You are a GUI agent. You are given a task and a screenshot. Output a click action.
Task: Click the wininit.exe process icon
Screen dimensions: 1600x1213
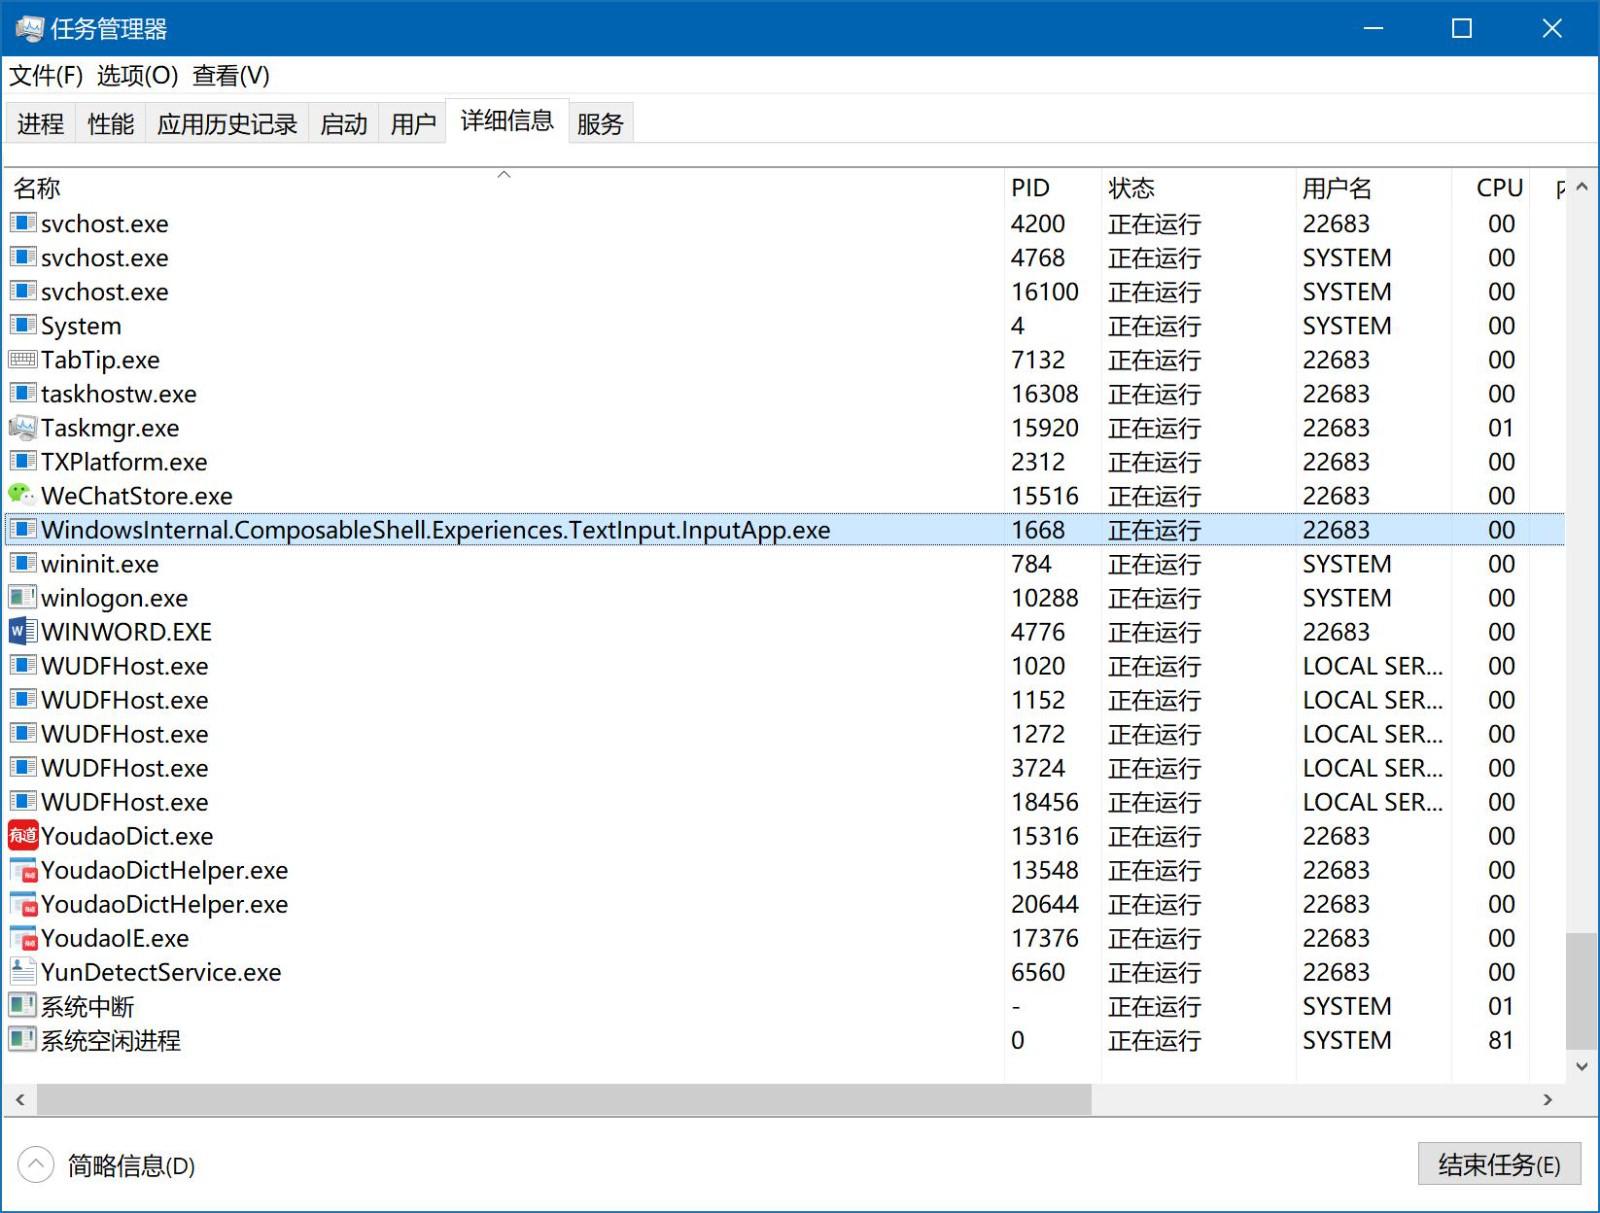coord(22,563)
